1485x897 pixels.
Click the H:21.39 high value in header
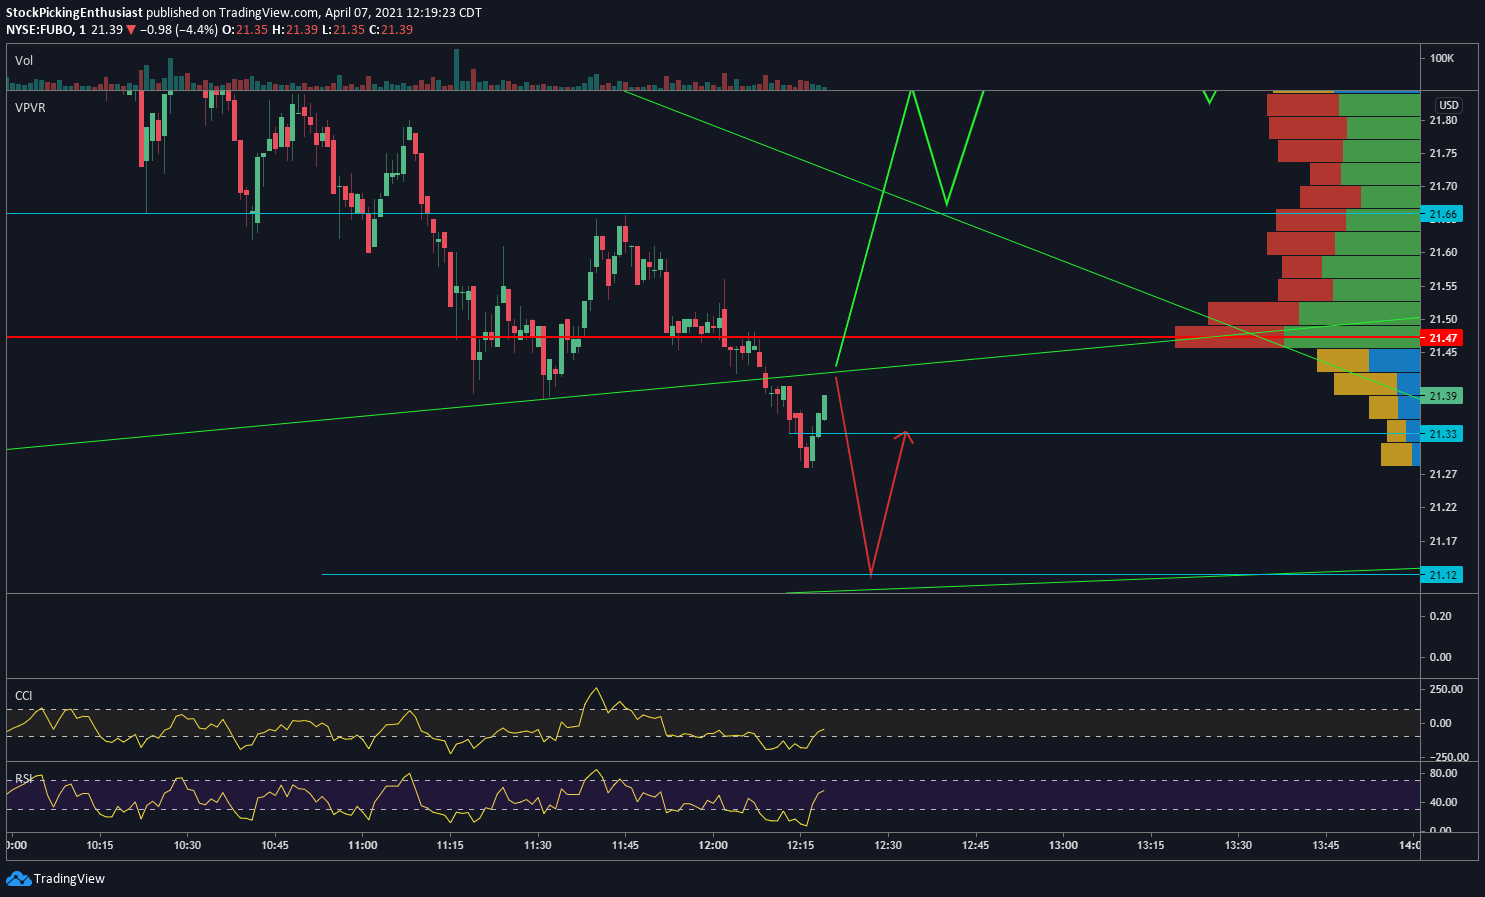[x=295, y=30]
